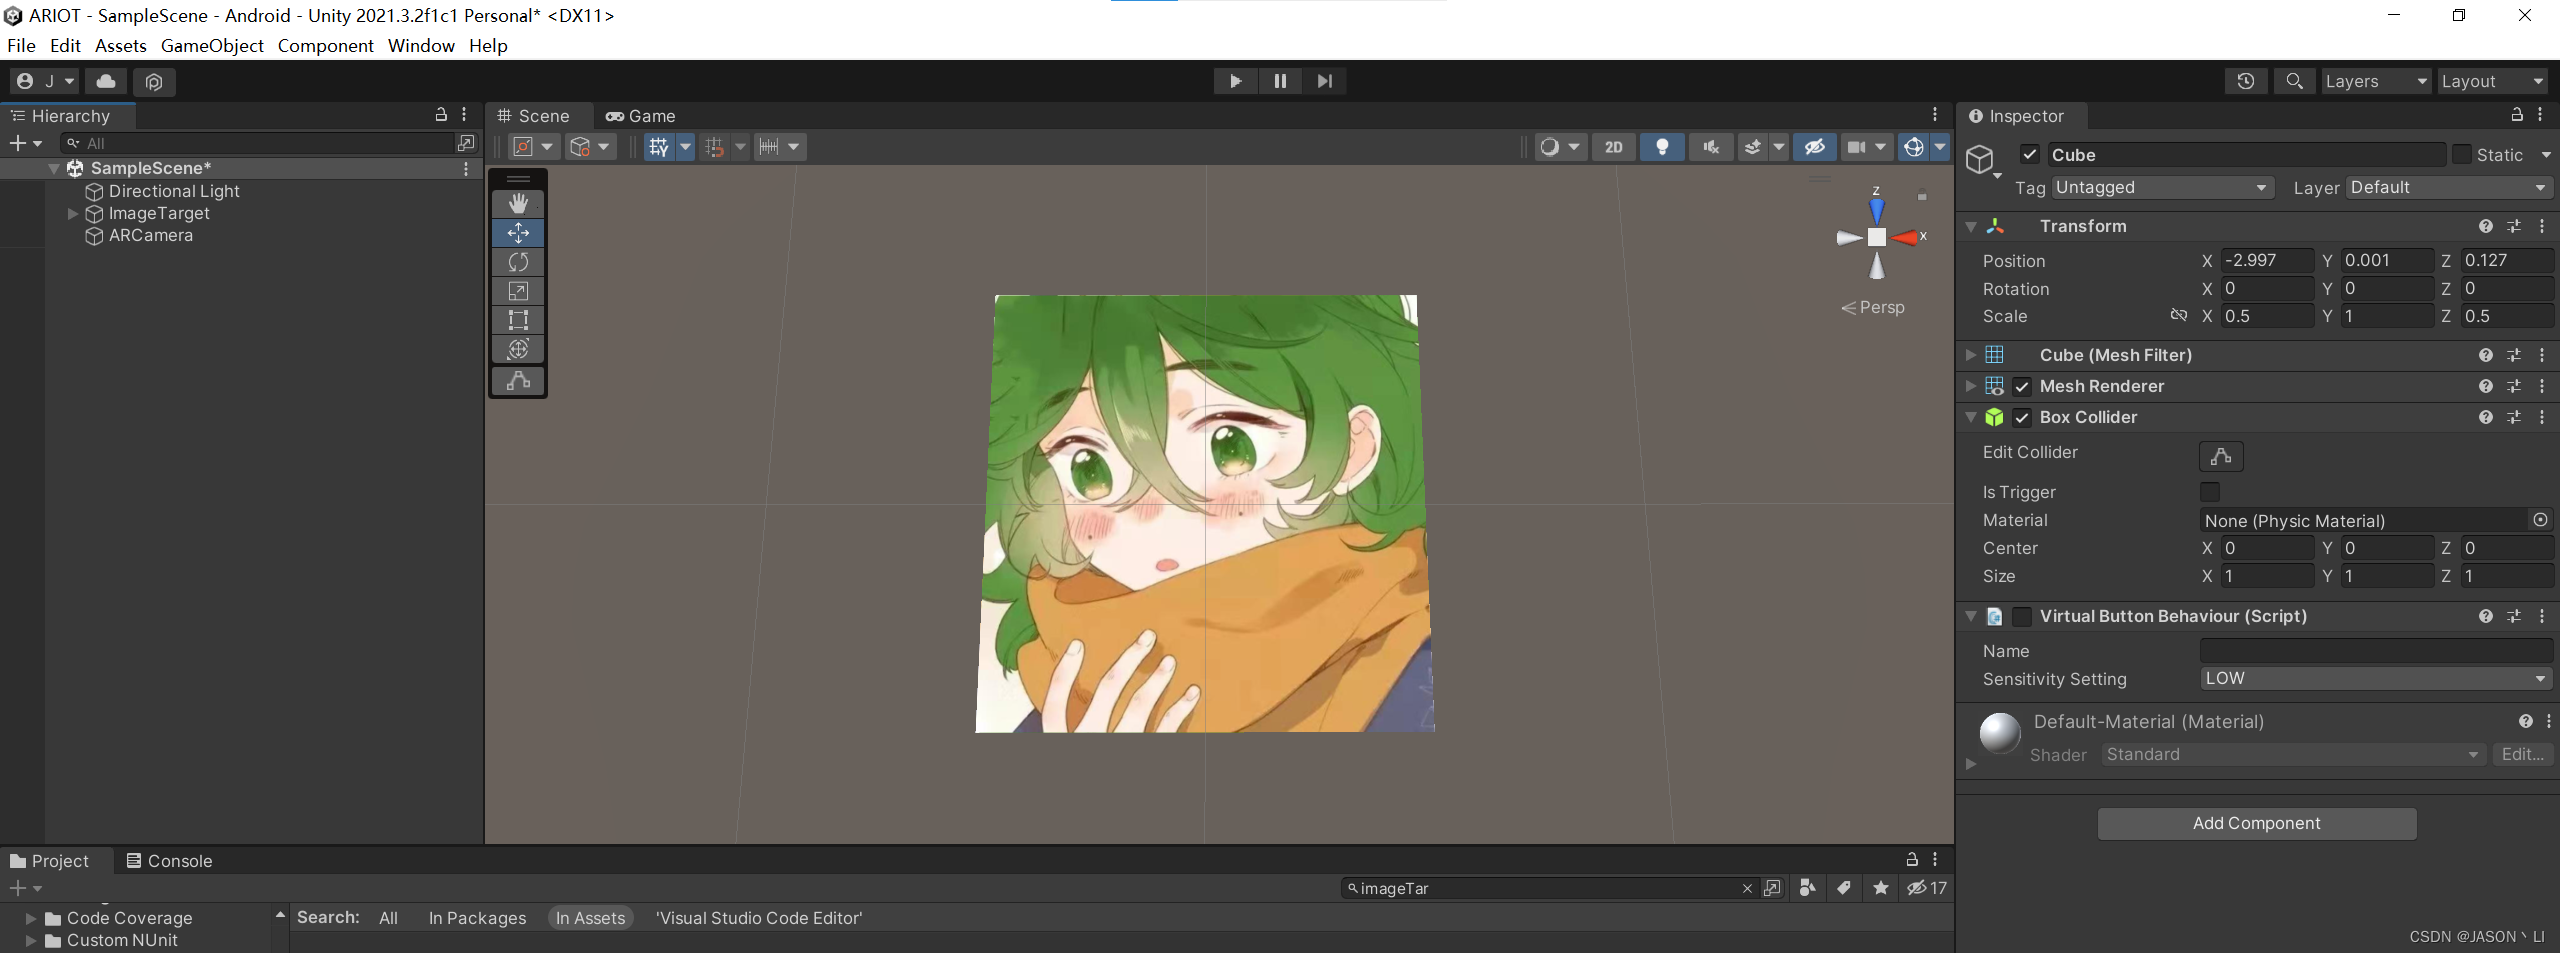Open Box Collider preset icon
Viewport: 2560px width, 953px height.
coord(2514,417)
